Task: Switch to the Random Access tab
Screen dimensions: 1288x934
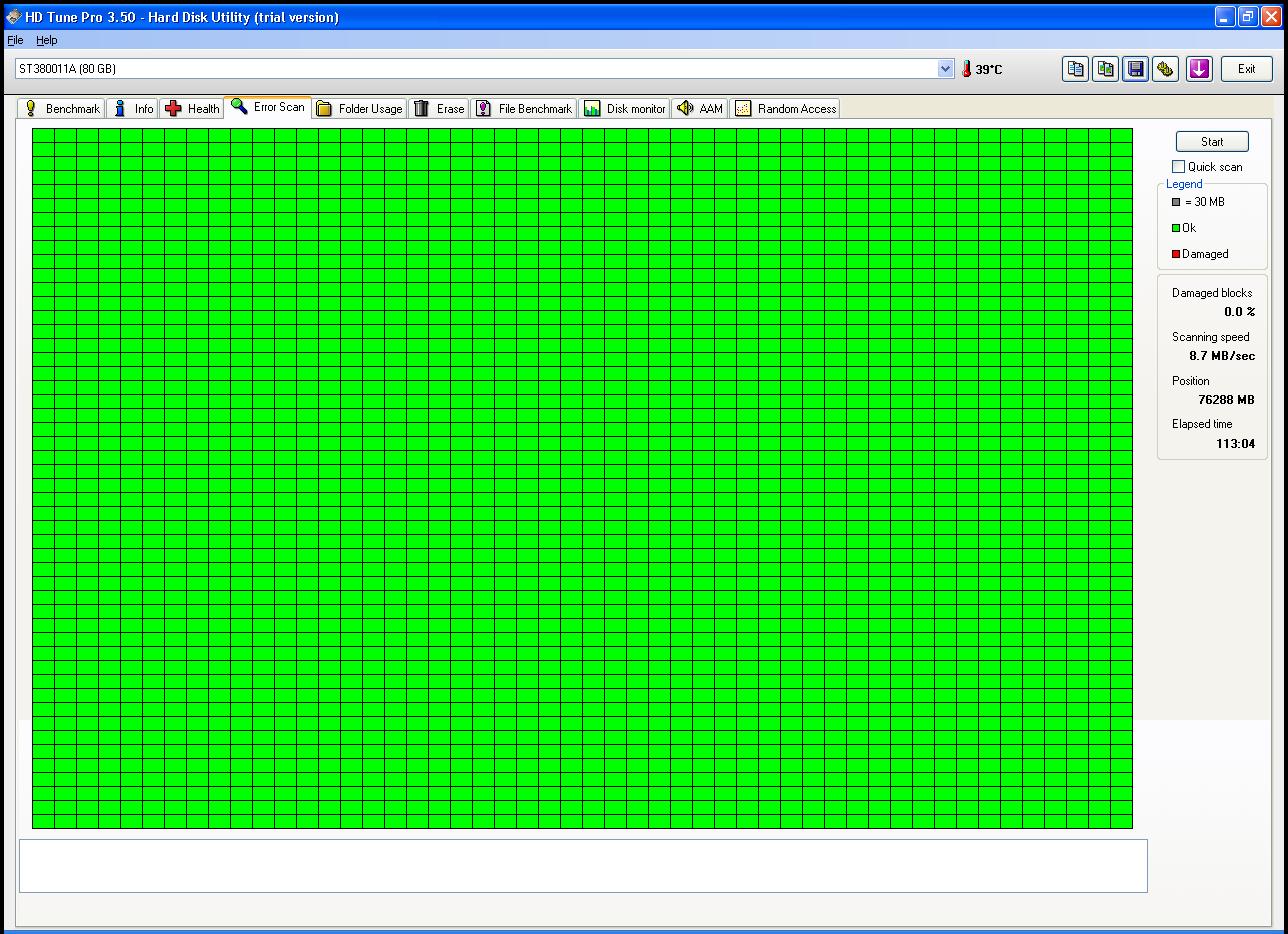Action: (x=785, y=109)
